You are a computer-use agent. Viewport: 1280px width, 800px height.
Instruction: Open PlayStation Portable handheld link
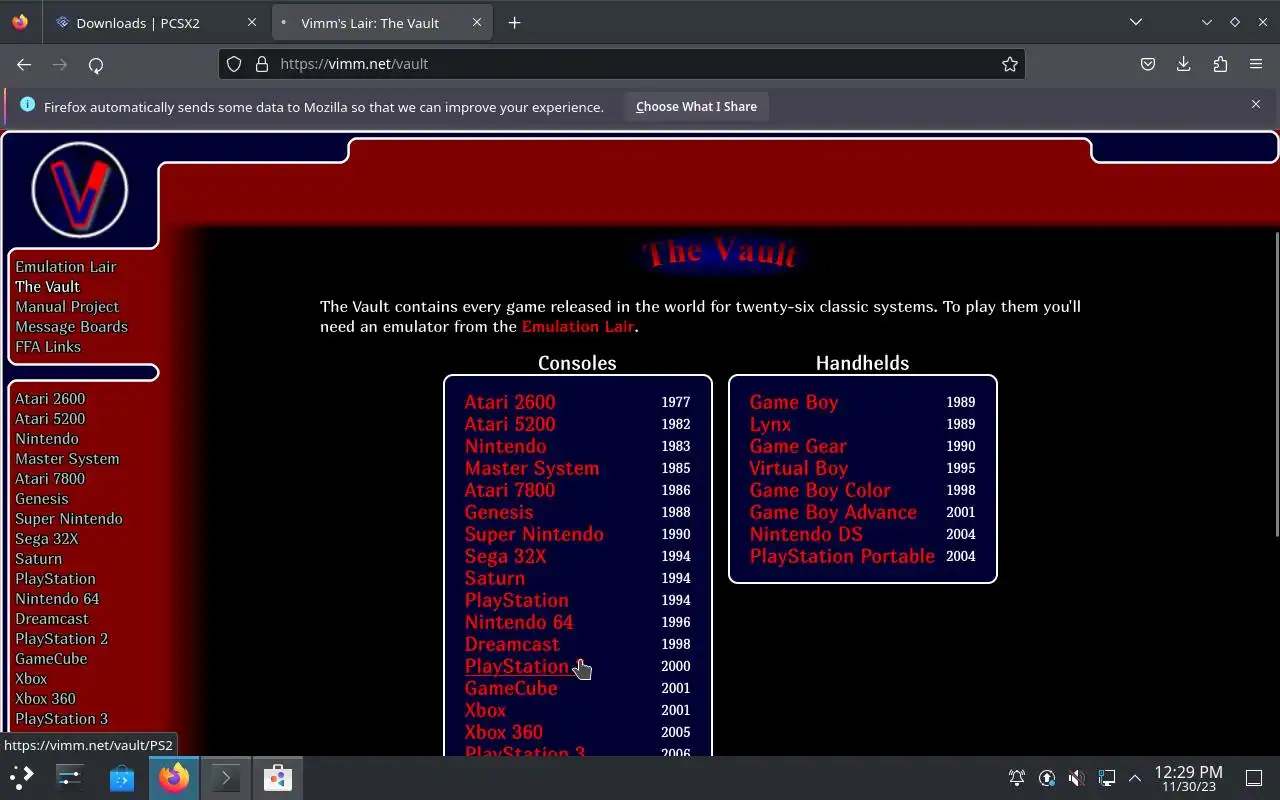coord(842,556)
